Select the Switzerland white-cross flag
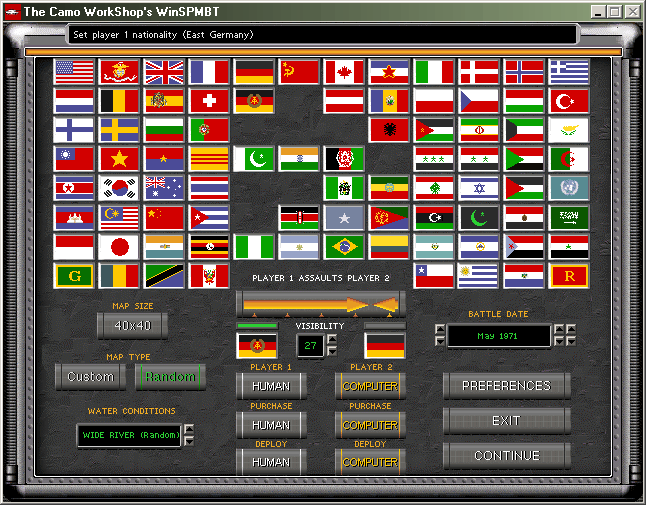 click(209, 101)
